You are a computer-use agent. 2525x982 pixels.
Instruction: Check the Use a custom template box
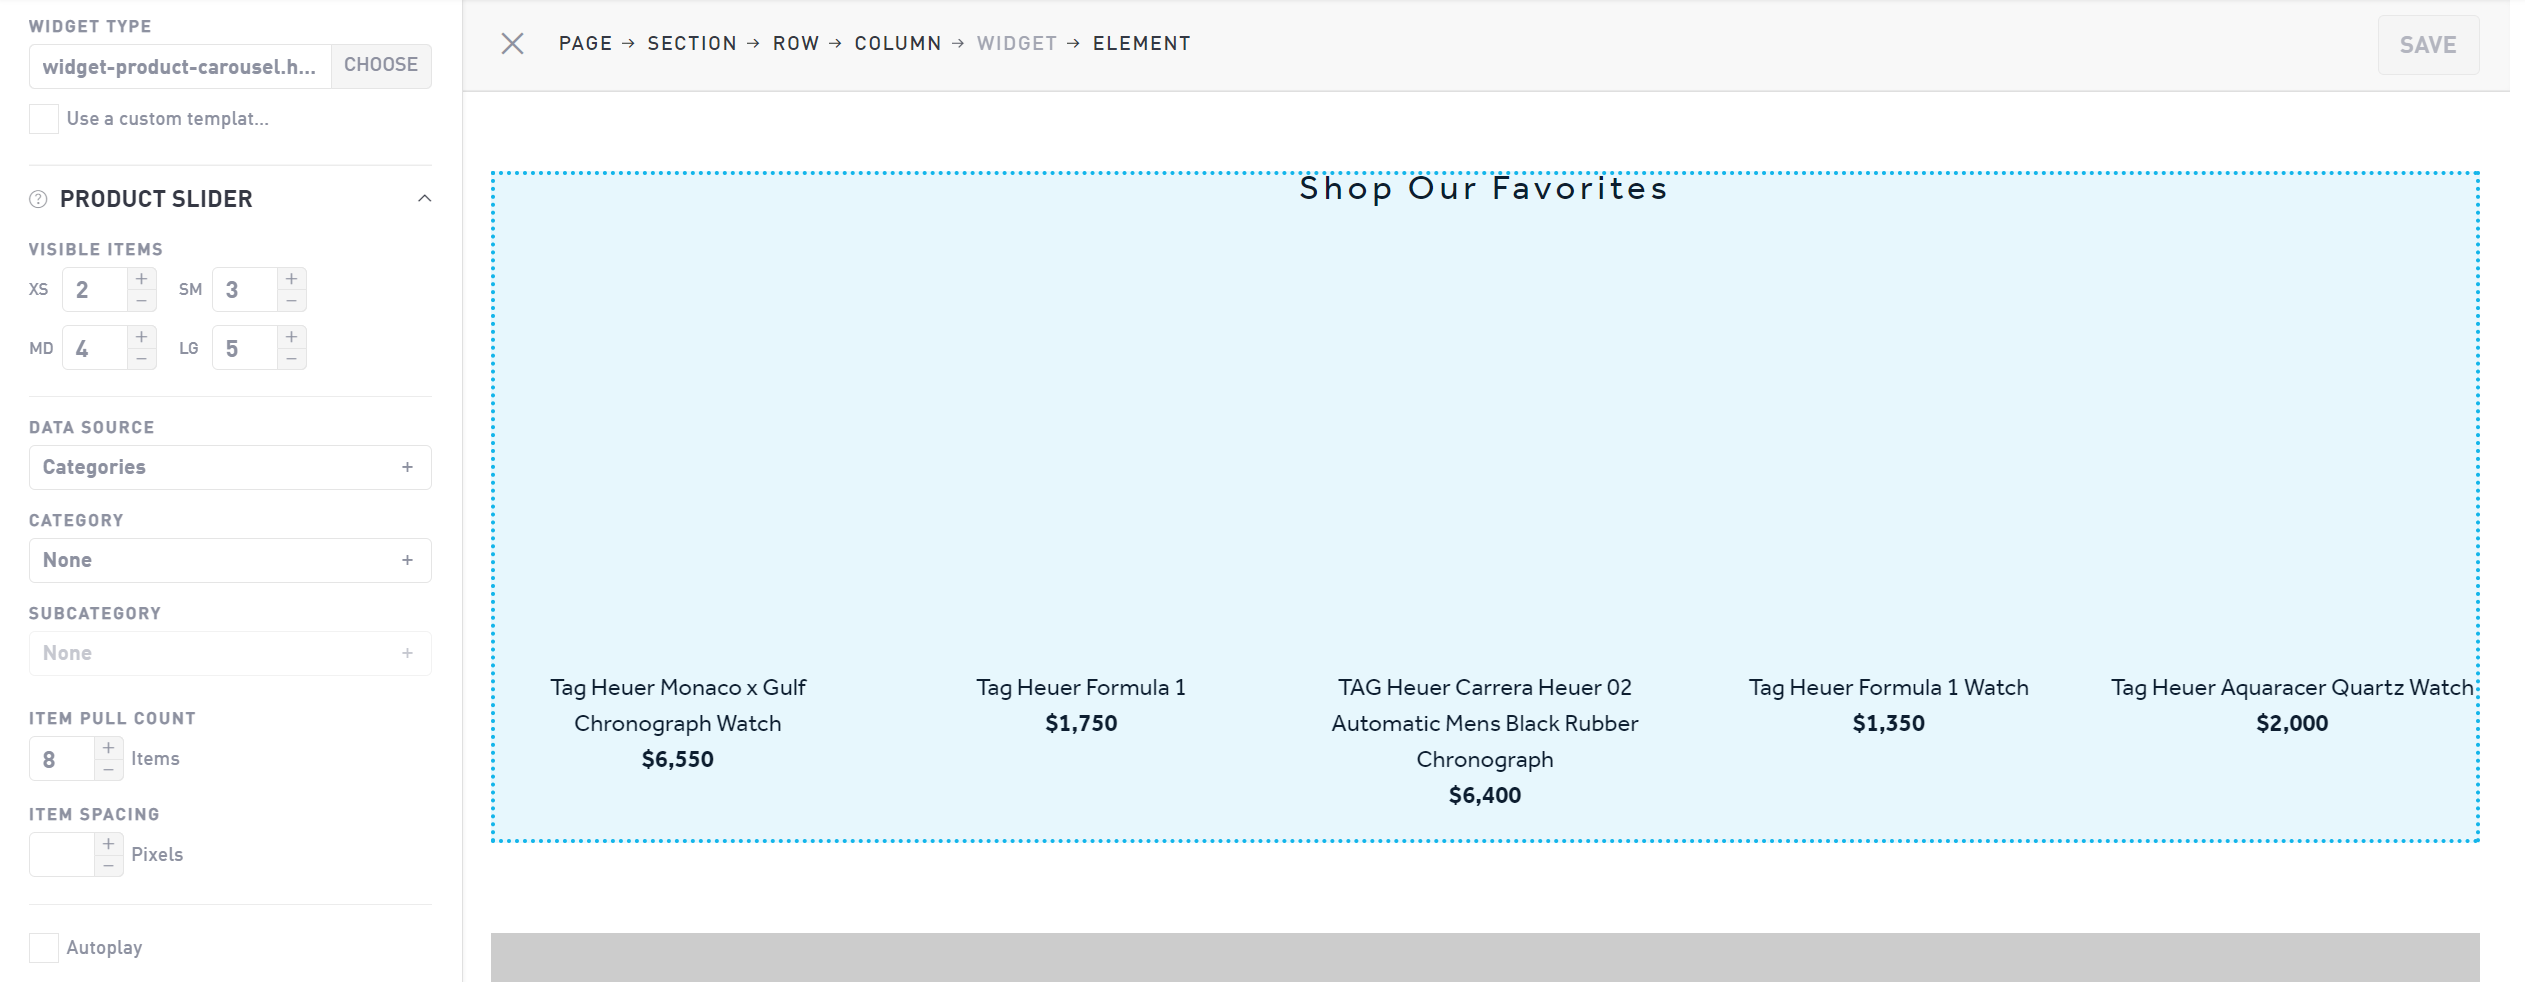[x=44, y=119]
